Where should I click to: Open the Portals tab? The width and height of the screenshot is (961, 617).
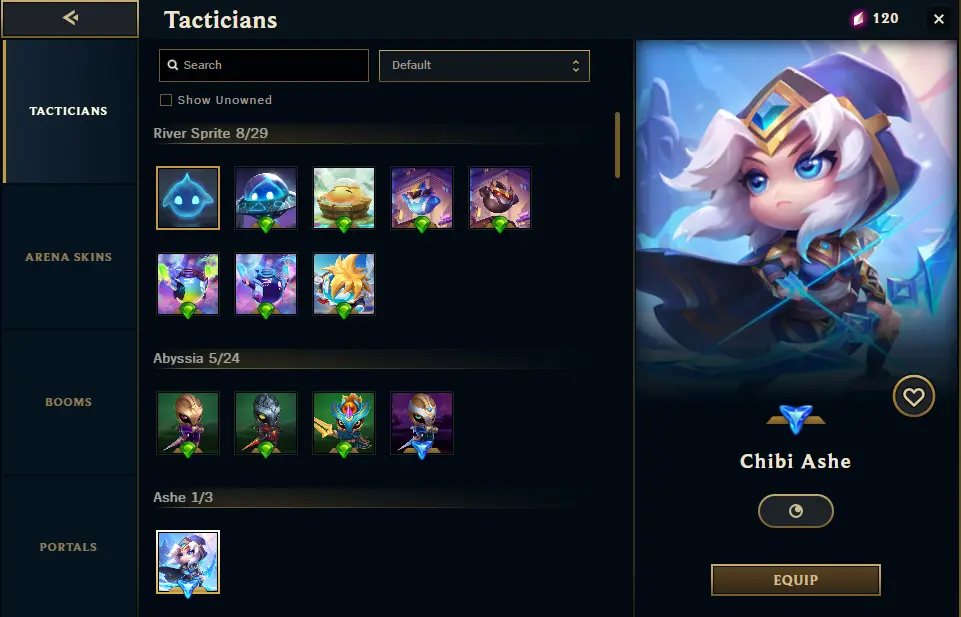tap(69, 547)
